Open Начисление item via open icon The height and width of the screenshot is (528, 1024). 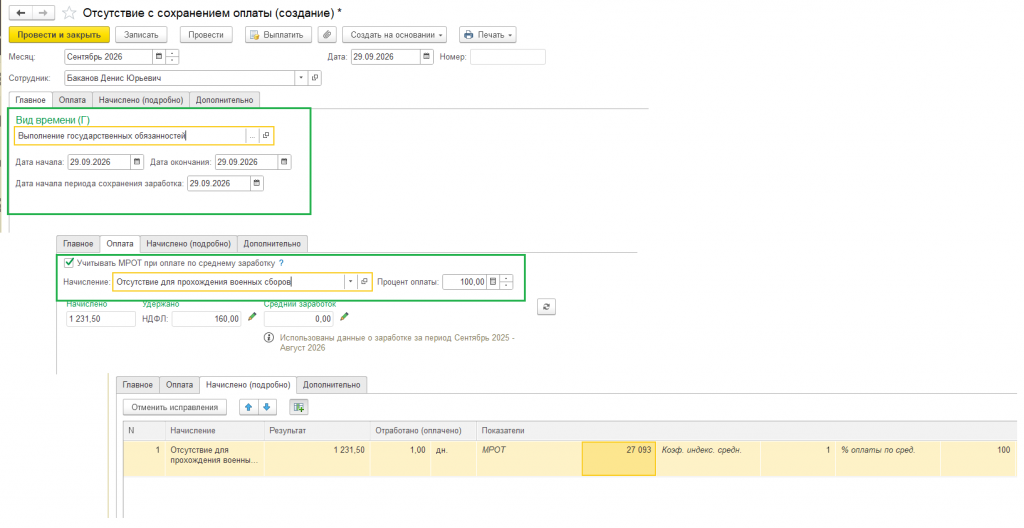[364, 282]
